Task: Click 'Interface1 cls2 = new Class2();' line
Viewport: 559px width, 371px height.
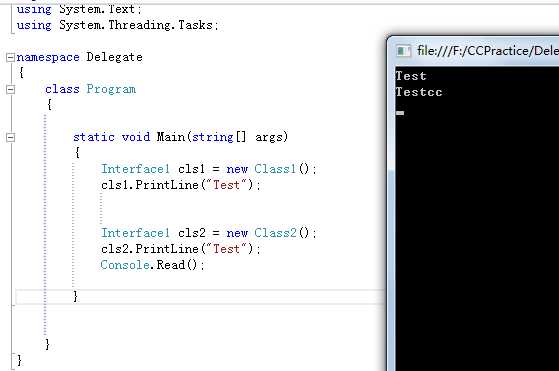Action: pyautogui.click(x=209, y=233)
